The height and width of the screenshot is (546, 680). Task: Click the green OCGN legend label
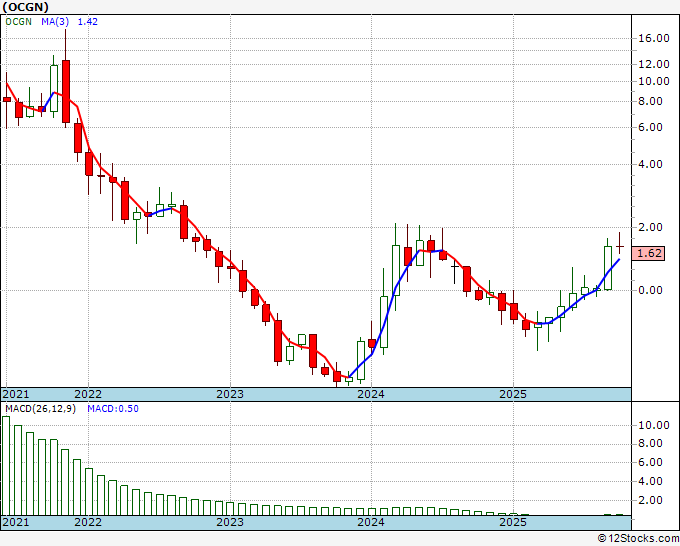coord(19,22)
